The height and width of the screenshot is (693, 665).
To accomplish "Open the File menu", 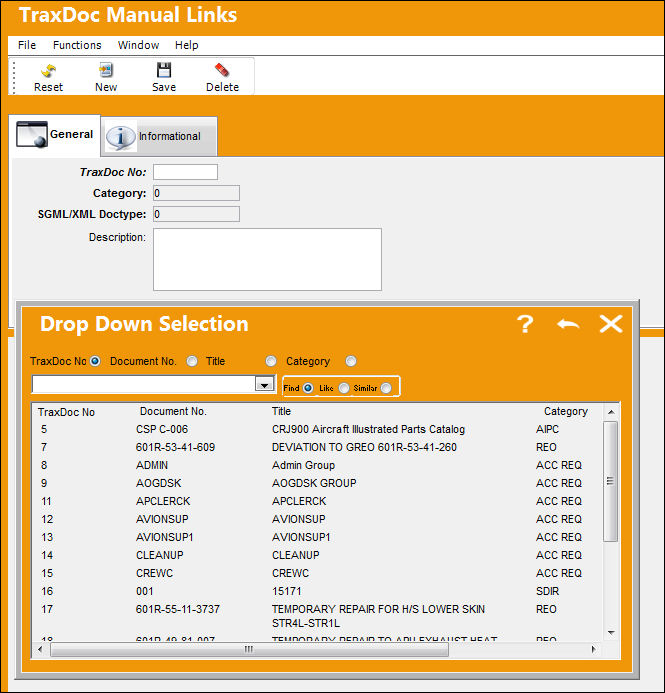I will point(27,45).
